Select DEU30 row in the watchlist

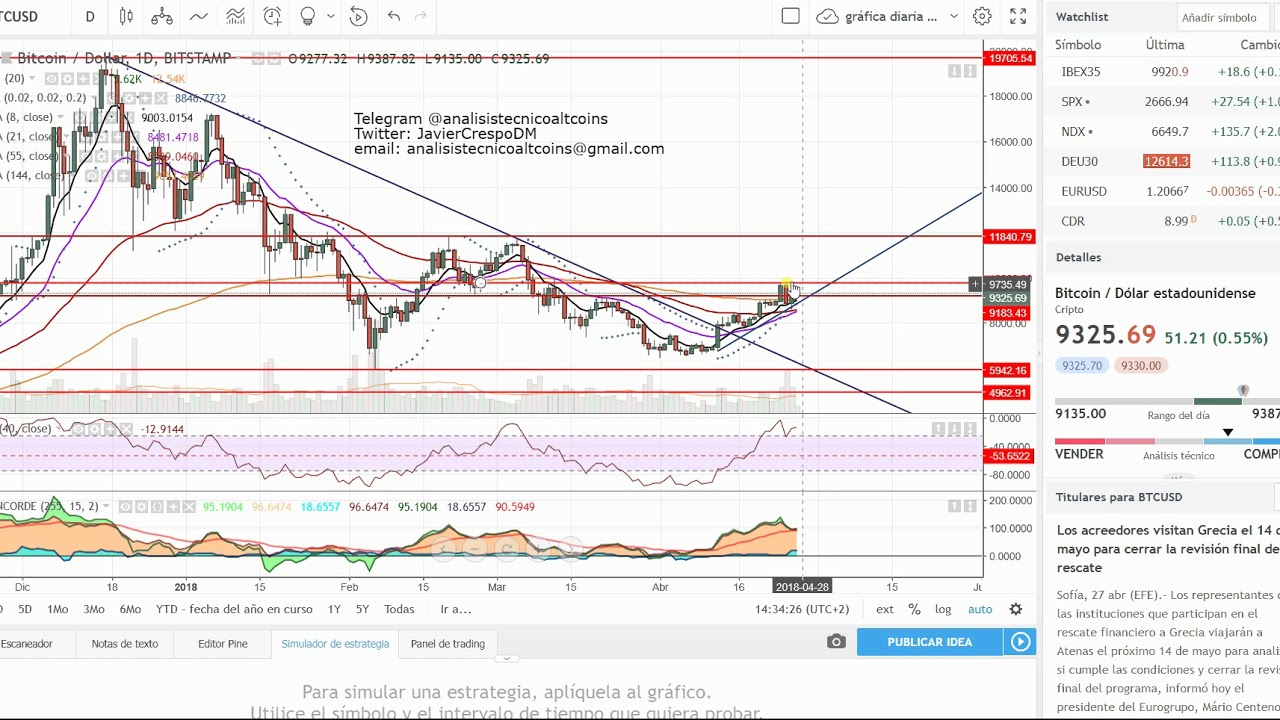[1165, 161]
